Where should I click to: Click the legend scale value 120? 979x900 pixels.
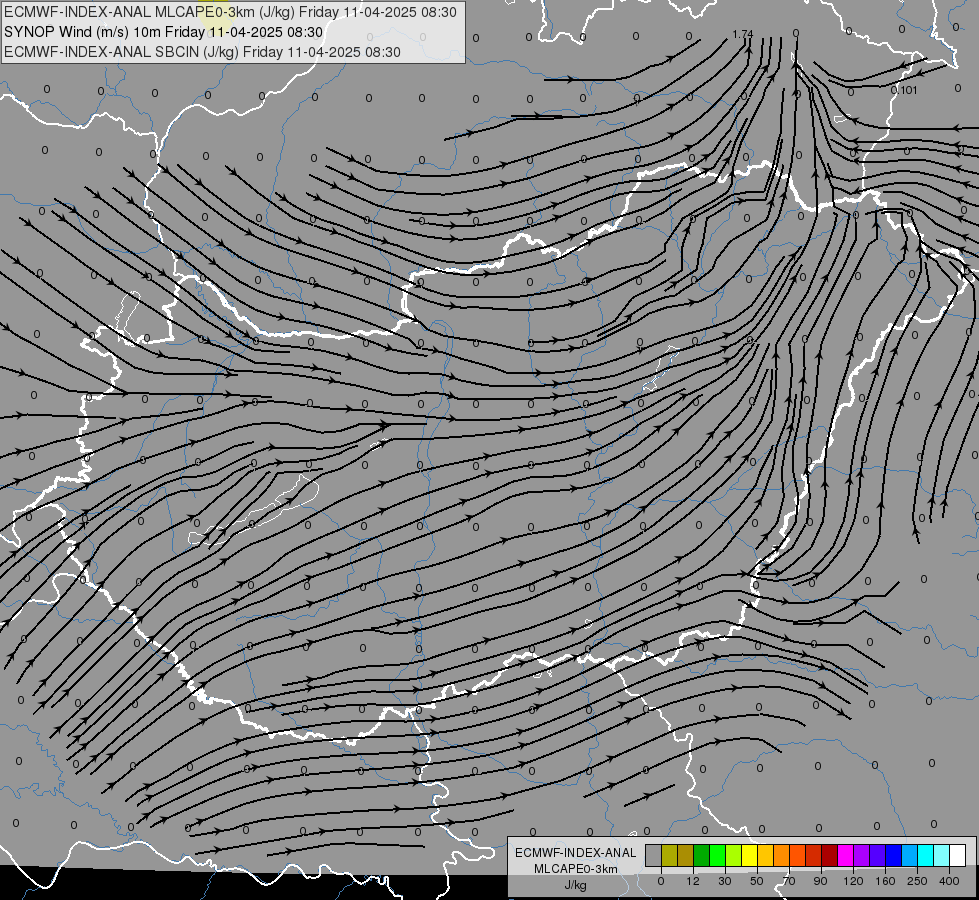pyautogui.click(x=854, y=881)
